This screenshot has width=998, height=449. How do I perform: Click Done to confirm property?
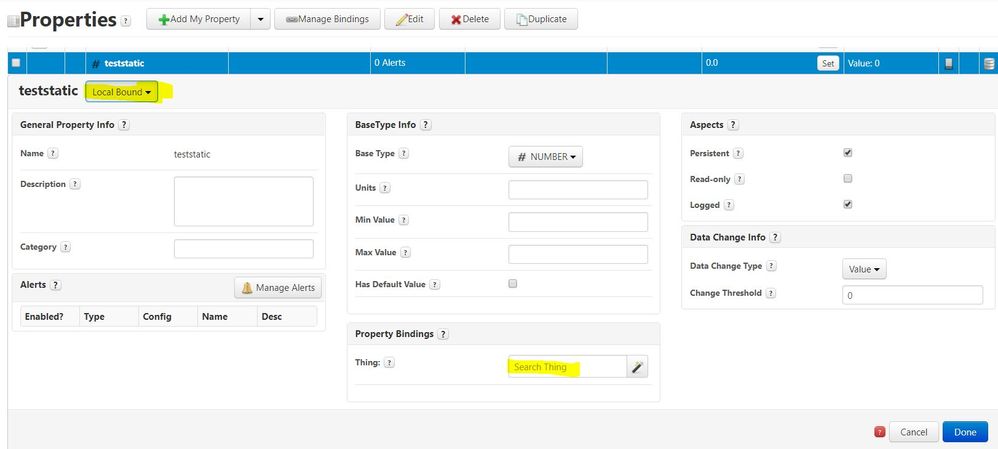coord(965,432)
